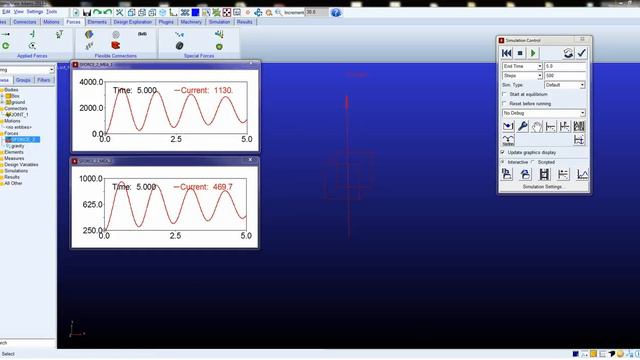Click the Save database icon in toolbar
The image size is (640, 360).
87,13
